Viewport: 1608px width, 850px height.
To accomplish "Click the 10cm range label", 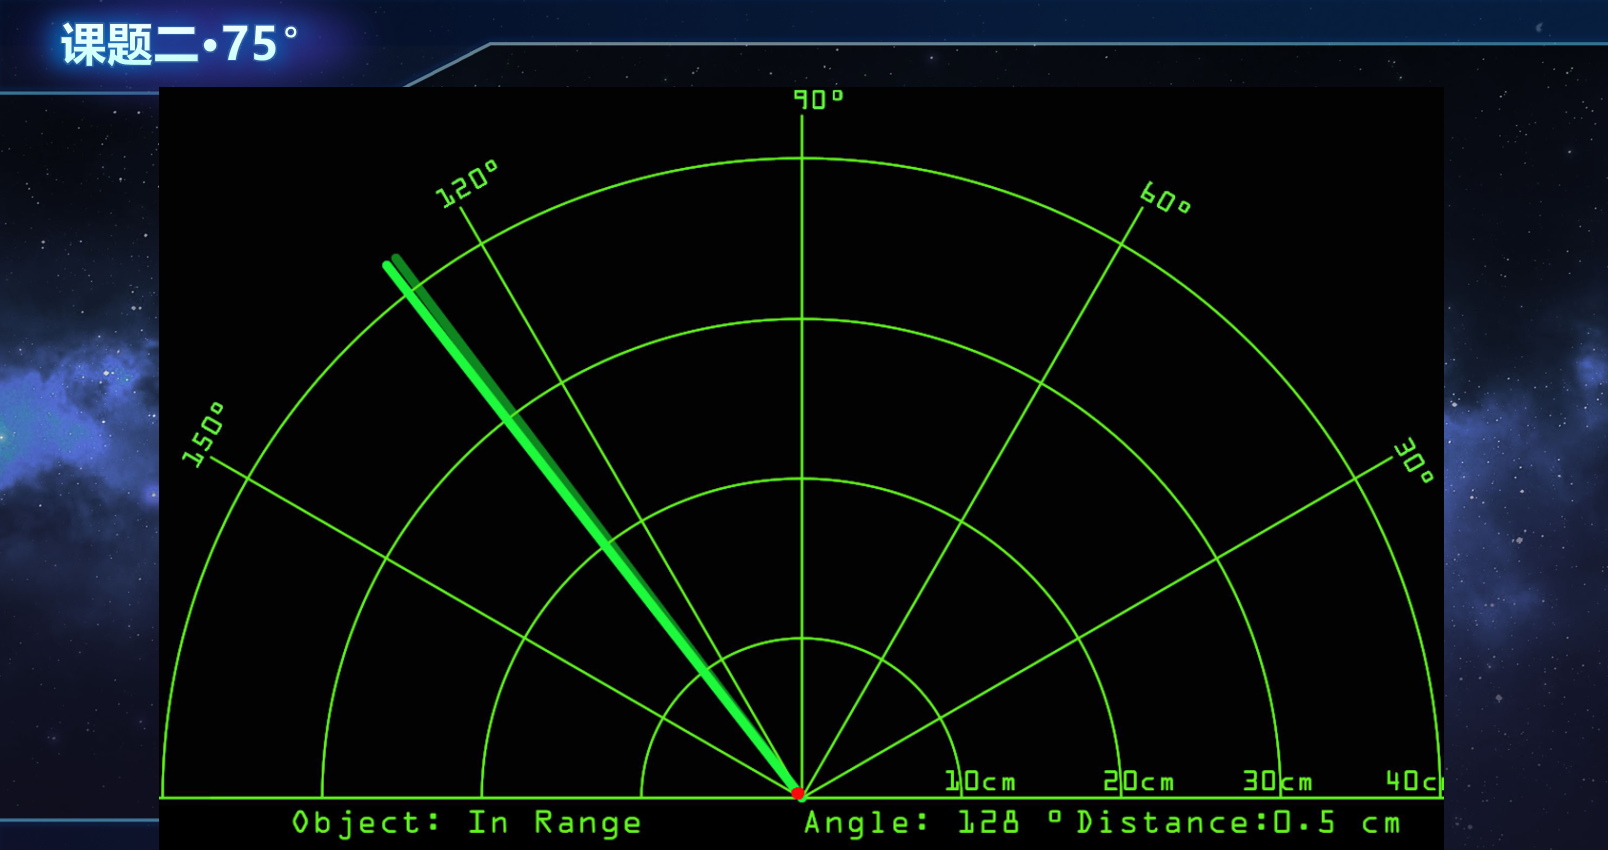I will [980, 781].
